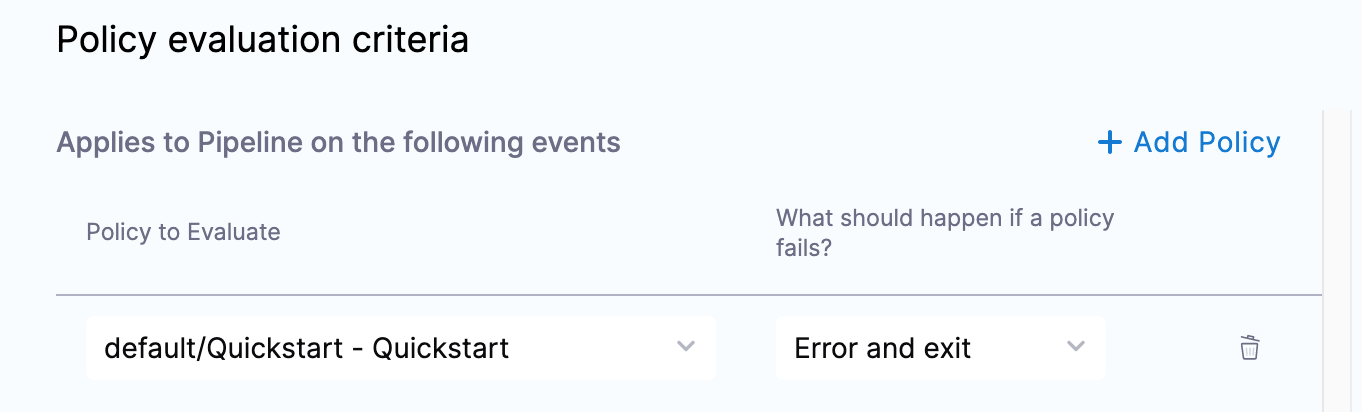Select the default/Quickstart - Quickstart policy text
The height and width of the screenshot is (412, 1362).
pyautogui.click(x=307, y=348)
